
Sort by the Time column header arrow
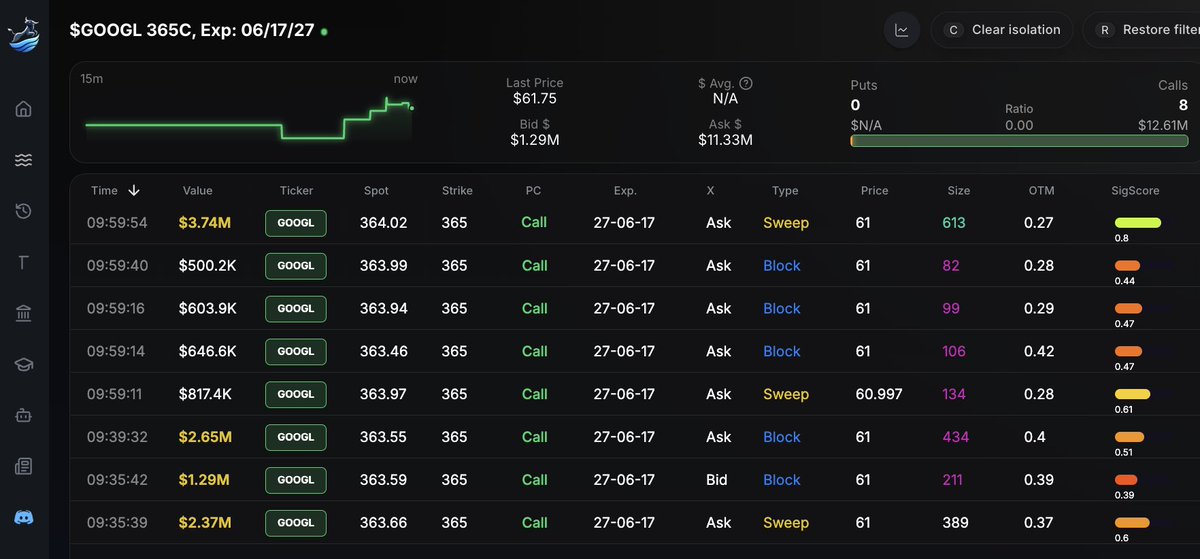[x=134, y=190]
